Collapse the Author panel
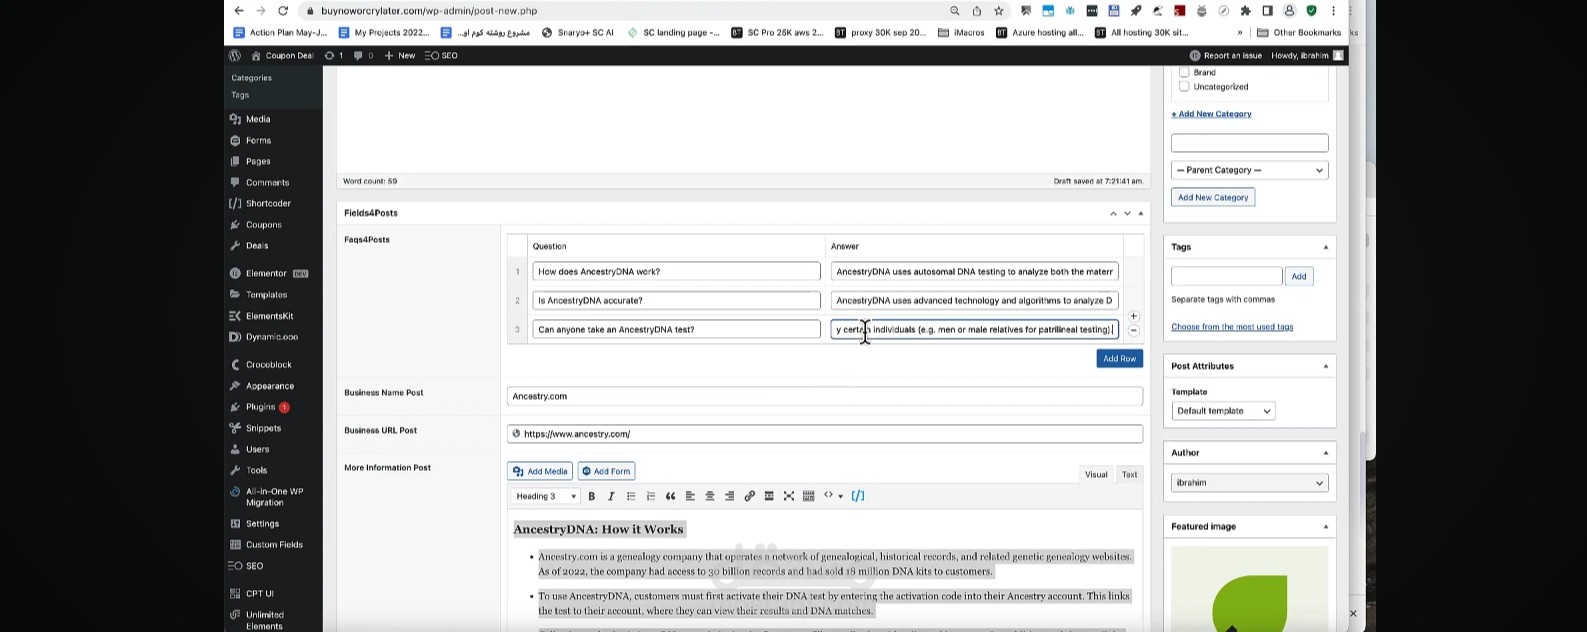Image resolution: width=1587 pixels, height=632 pixels. pos(1326,453)
